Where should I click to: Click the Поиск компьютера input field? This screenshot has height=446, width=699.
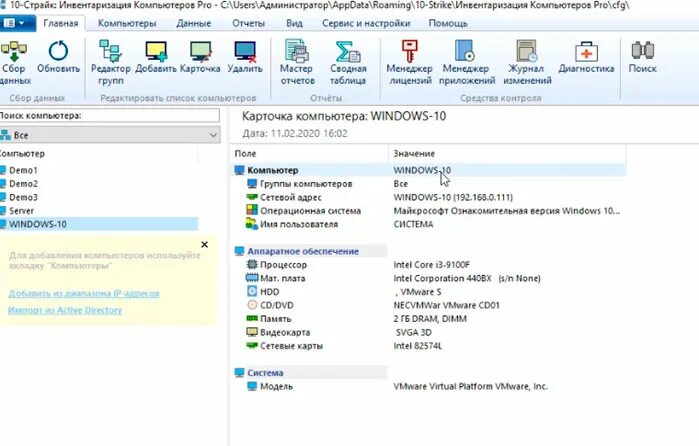coord(110,116)
